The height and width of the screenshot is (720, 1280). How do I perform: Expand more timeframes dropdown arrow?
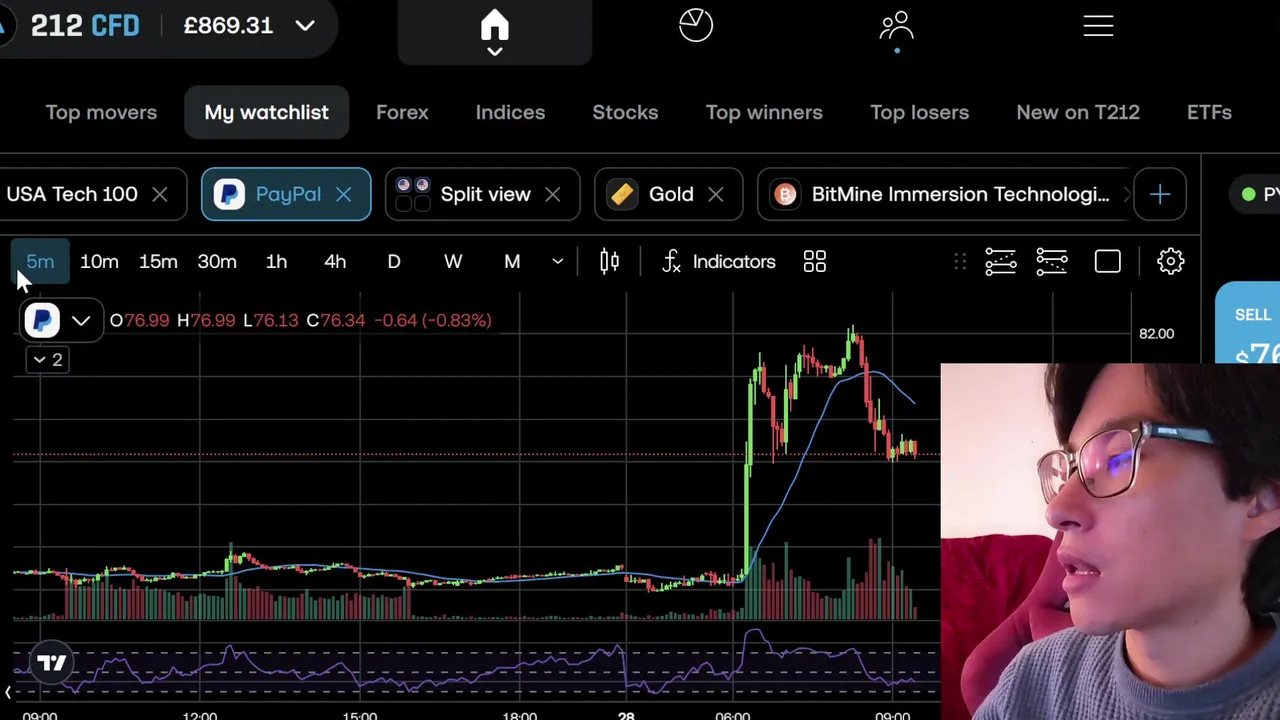[557, 262]
